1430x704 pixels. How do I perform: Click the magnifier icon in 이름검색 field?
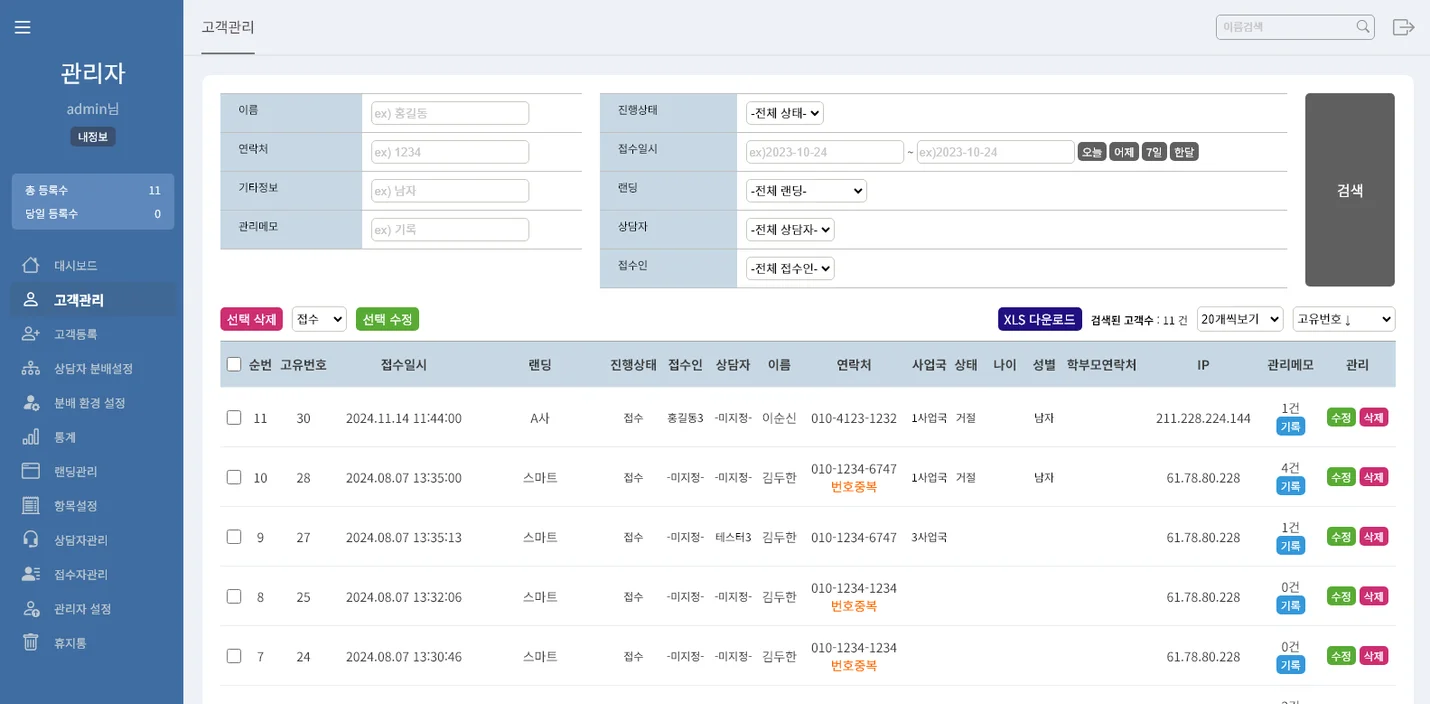[1362, 27]
